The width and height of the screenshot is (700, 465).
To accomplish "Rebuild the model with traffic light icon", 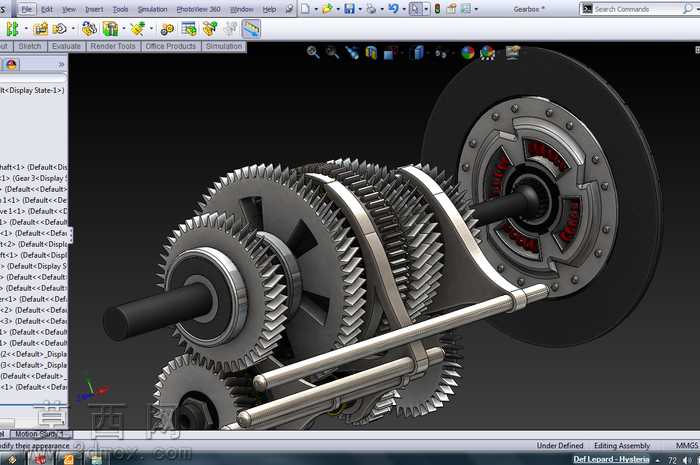I will coord(438,8).
